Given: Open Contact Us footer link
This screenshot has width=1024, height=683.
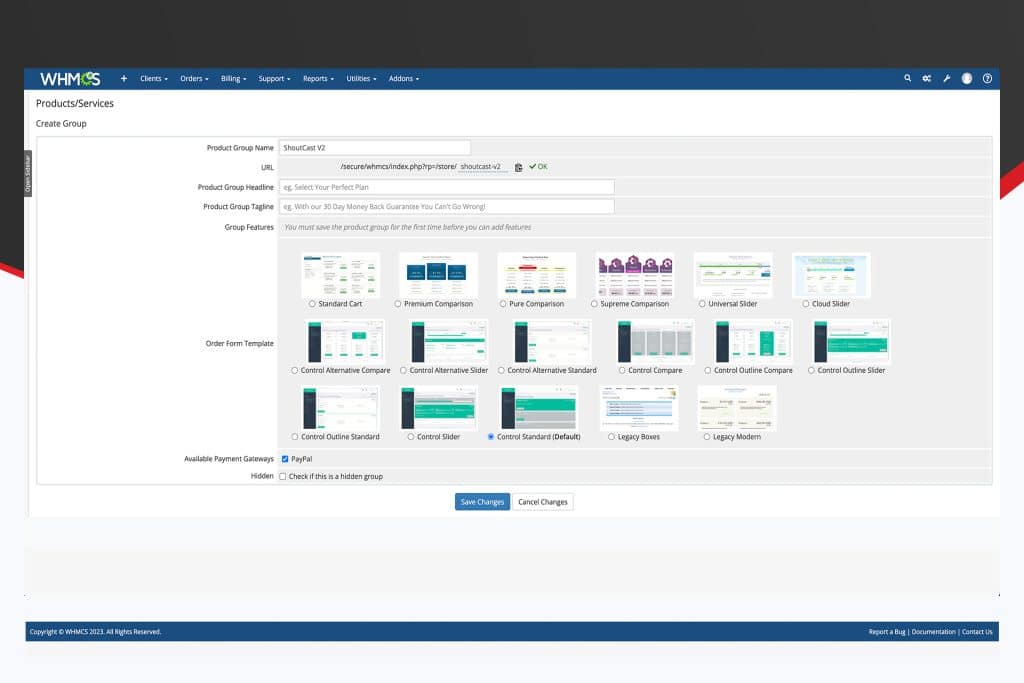Looking at the screenshot, I should tap(977, 631).
